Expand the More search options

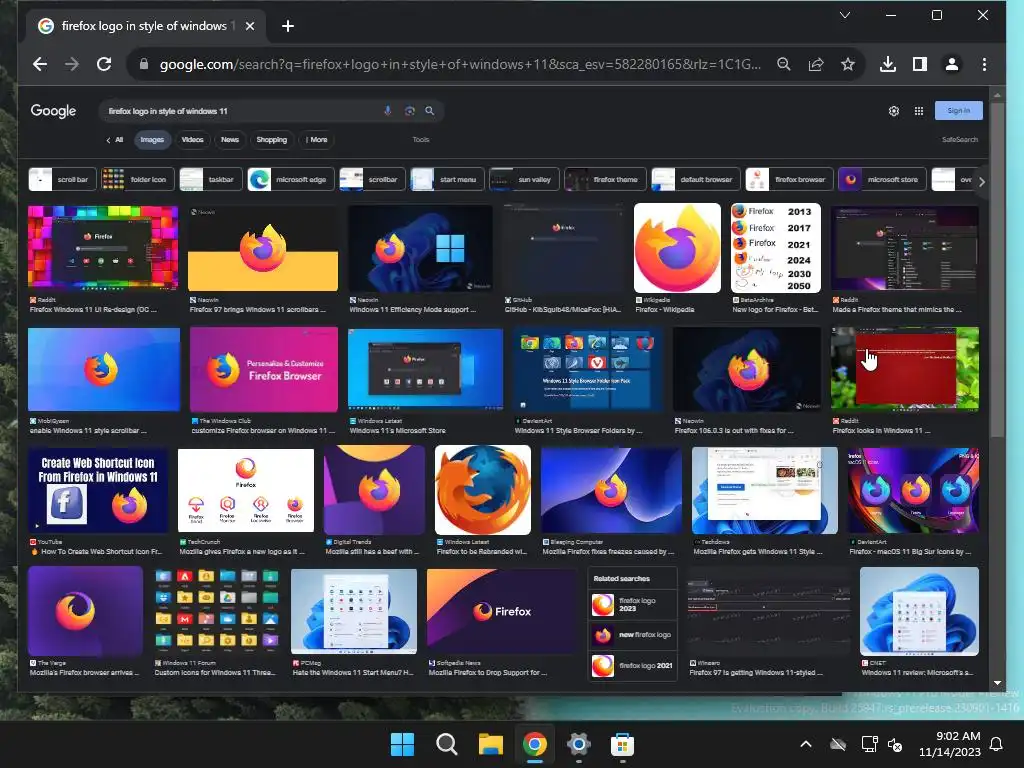click(x=317, y=140)
